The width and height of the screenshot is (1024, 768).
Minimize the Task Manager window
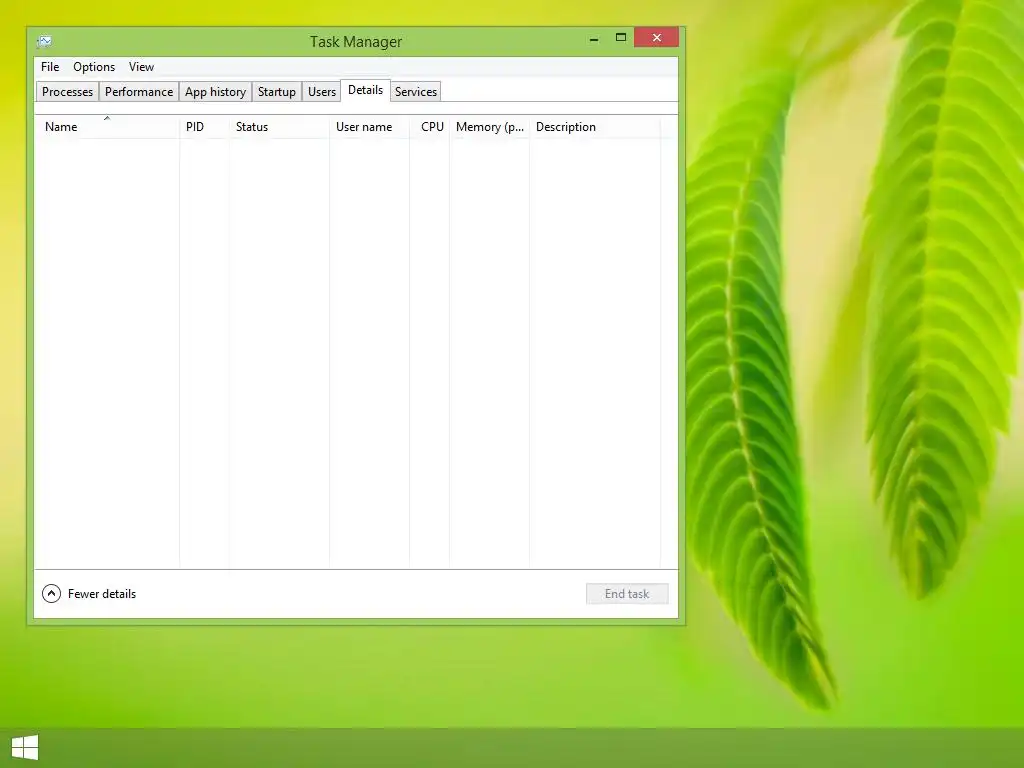pyautogui.click(x=594, y=38)
